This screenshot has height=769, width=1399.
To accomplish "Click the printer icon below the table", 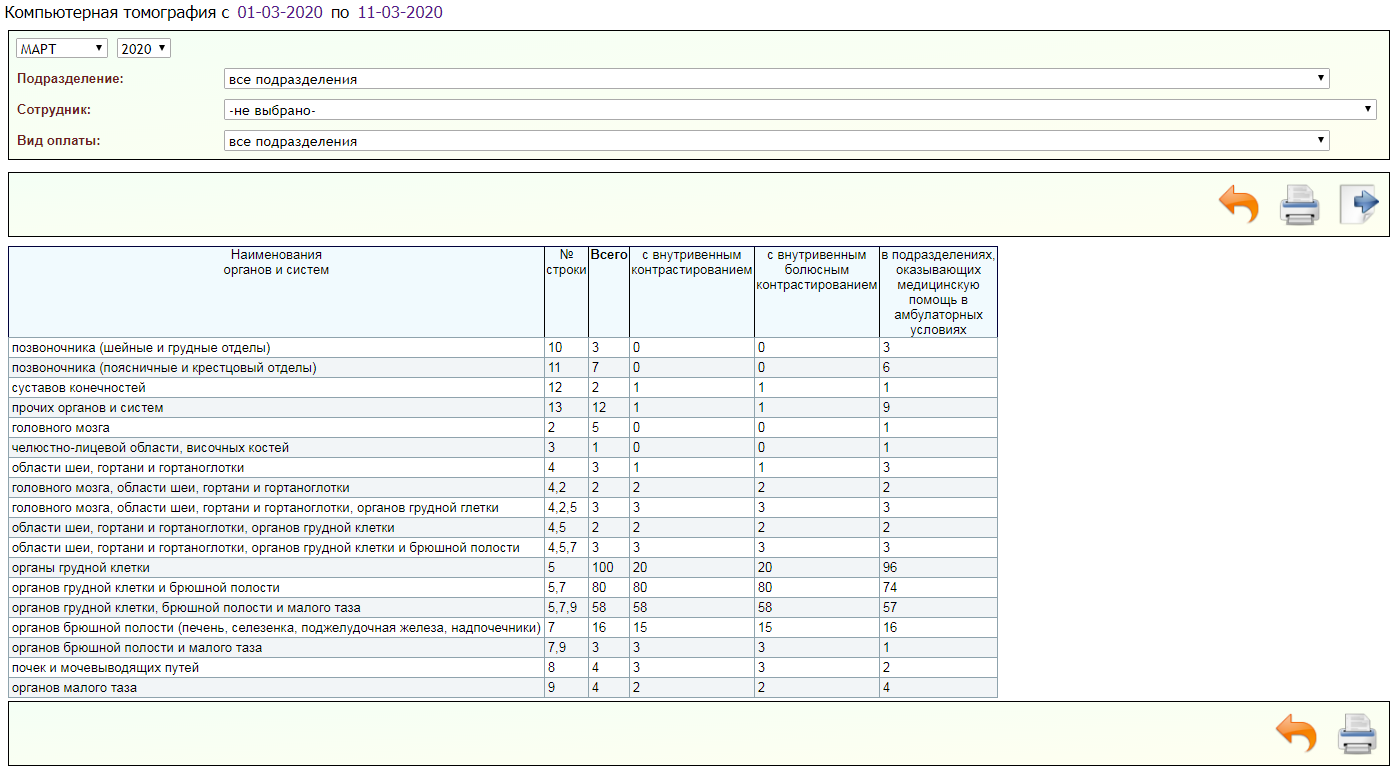I will pyautogui.click(x=1357, y=733).
